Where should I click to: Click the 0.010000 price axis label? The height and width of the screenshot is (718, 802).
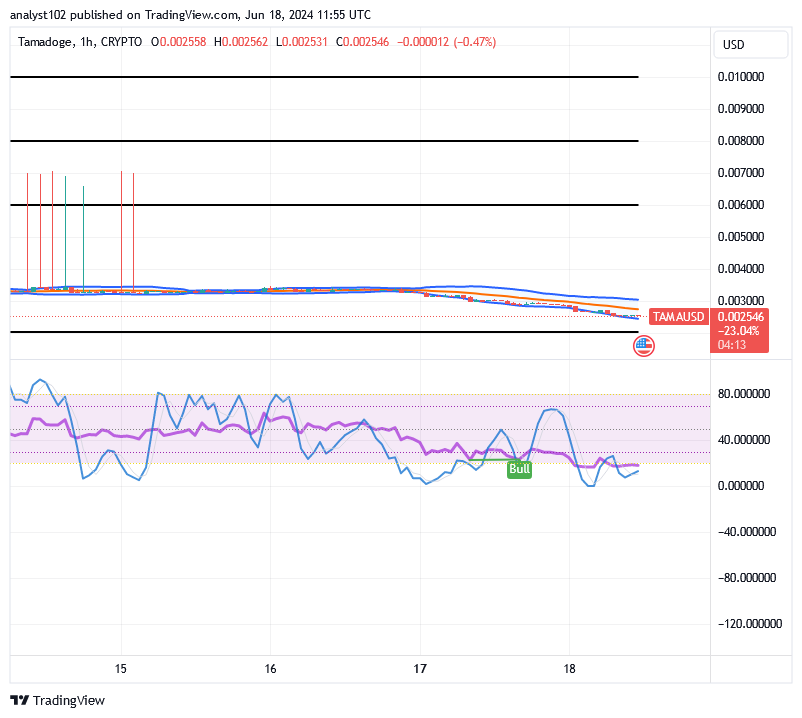[x=741, y=77]
